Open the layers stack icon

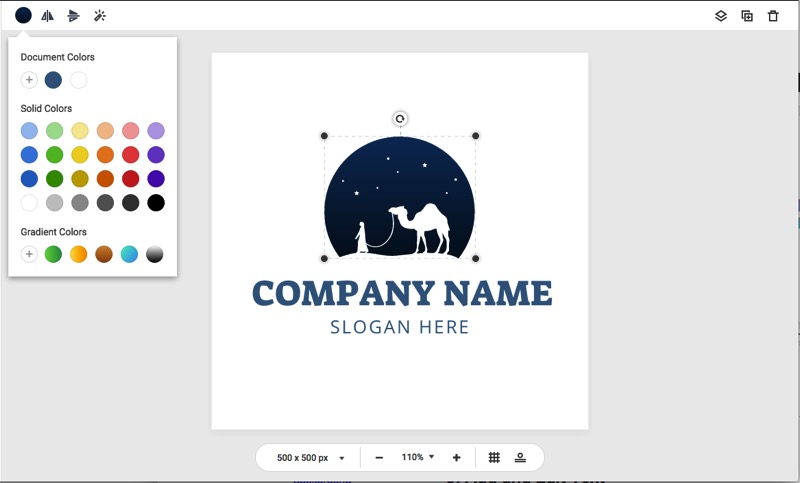point(721,16)
